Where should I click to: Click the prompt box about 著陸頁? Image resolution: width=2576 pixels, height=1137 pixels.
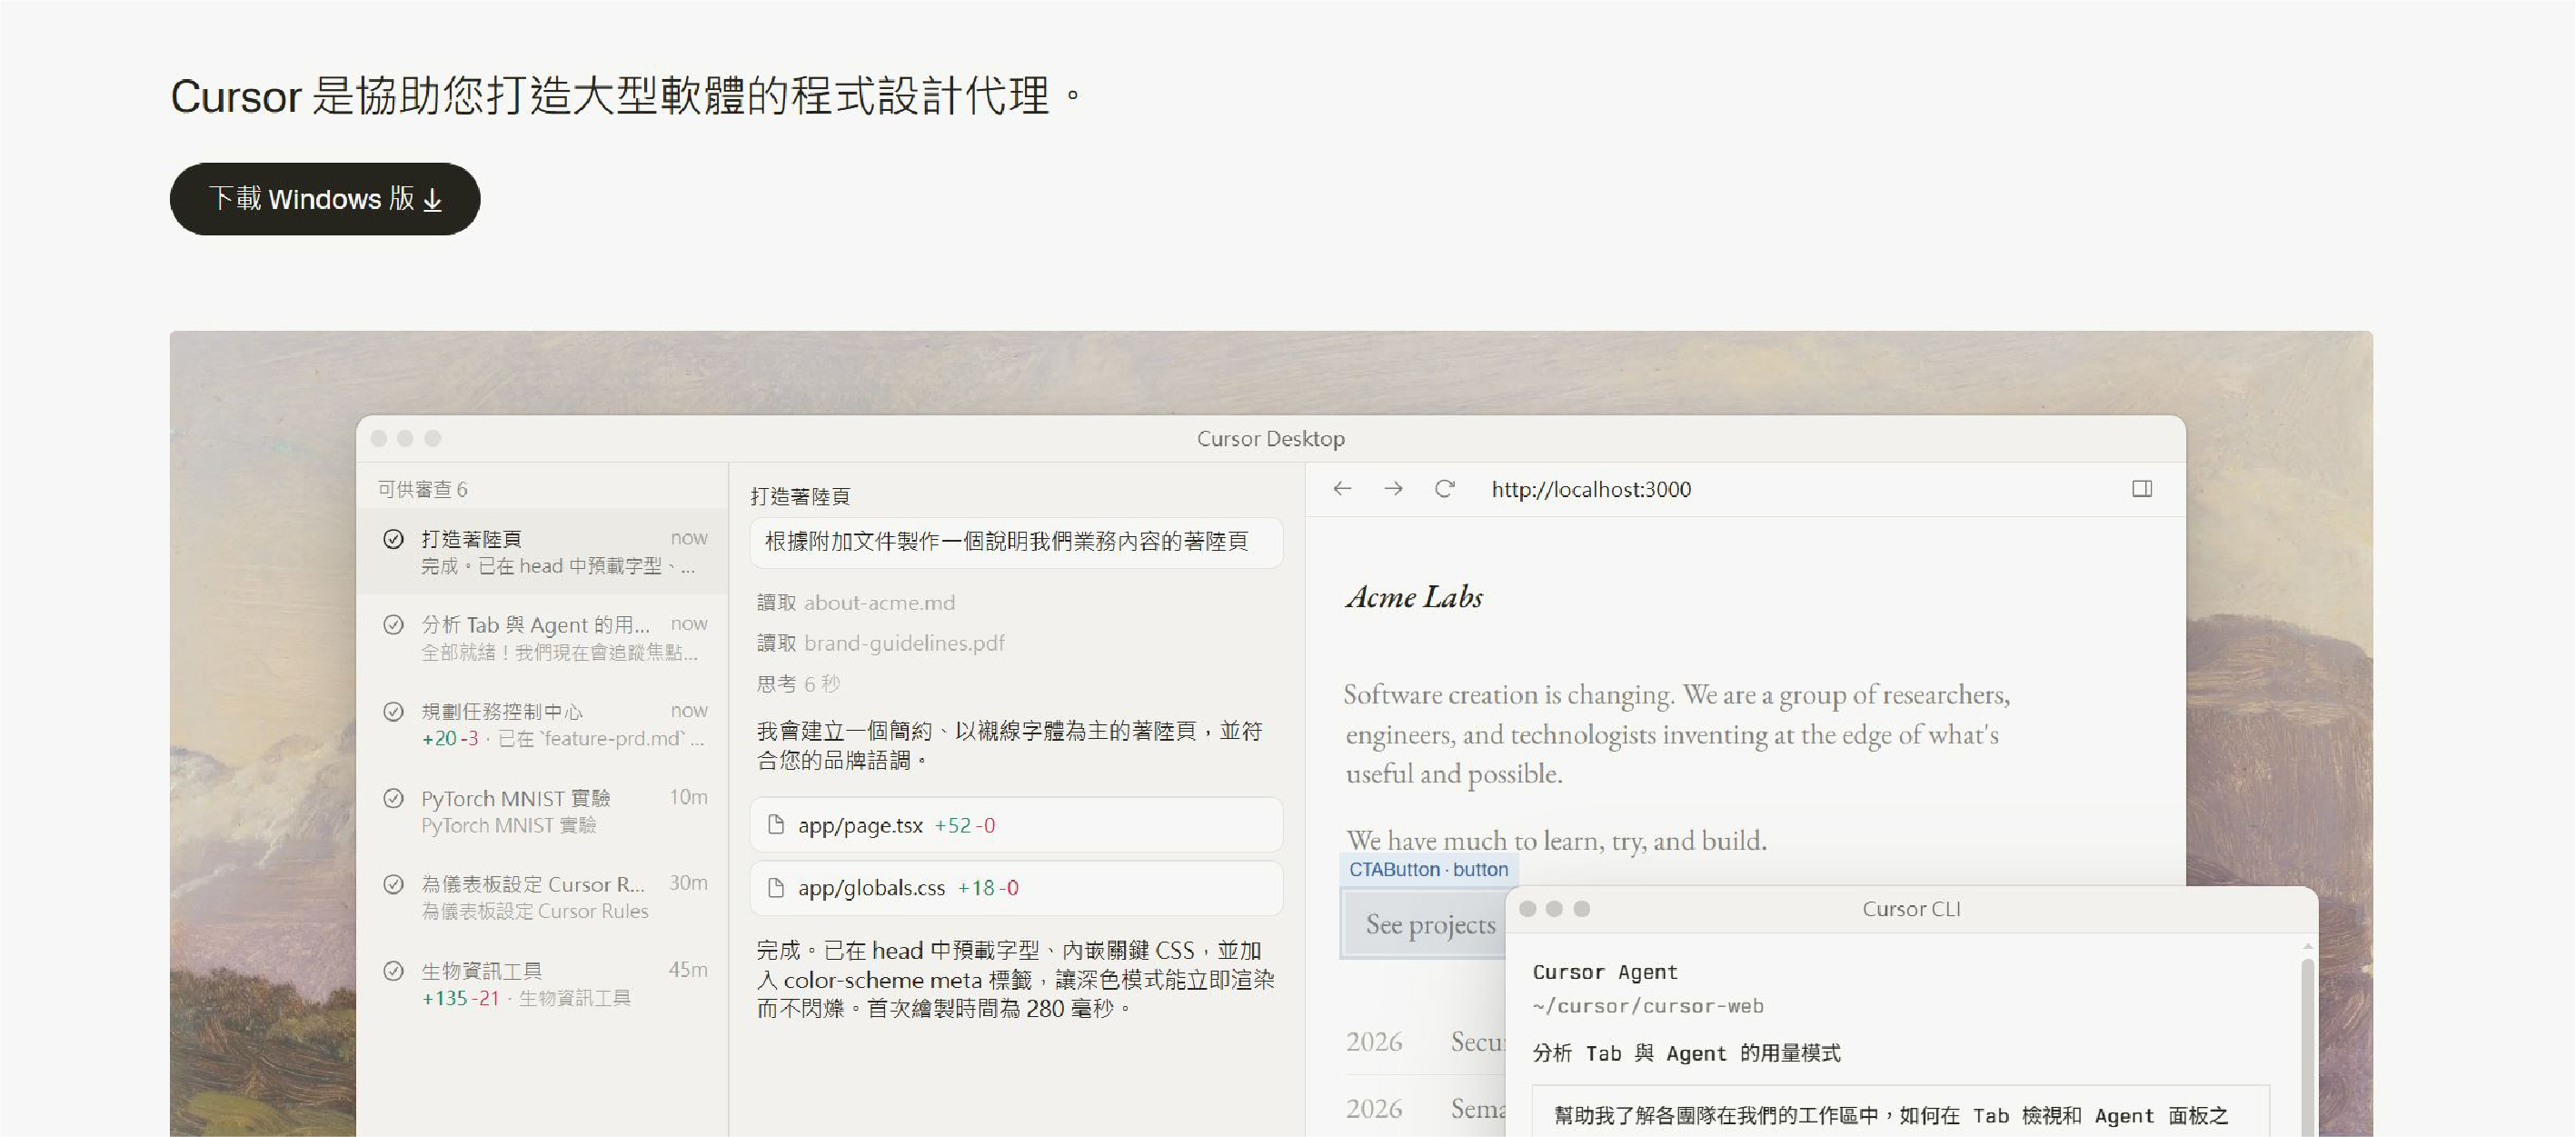(1016, 542)
